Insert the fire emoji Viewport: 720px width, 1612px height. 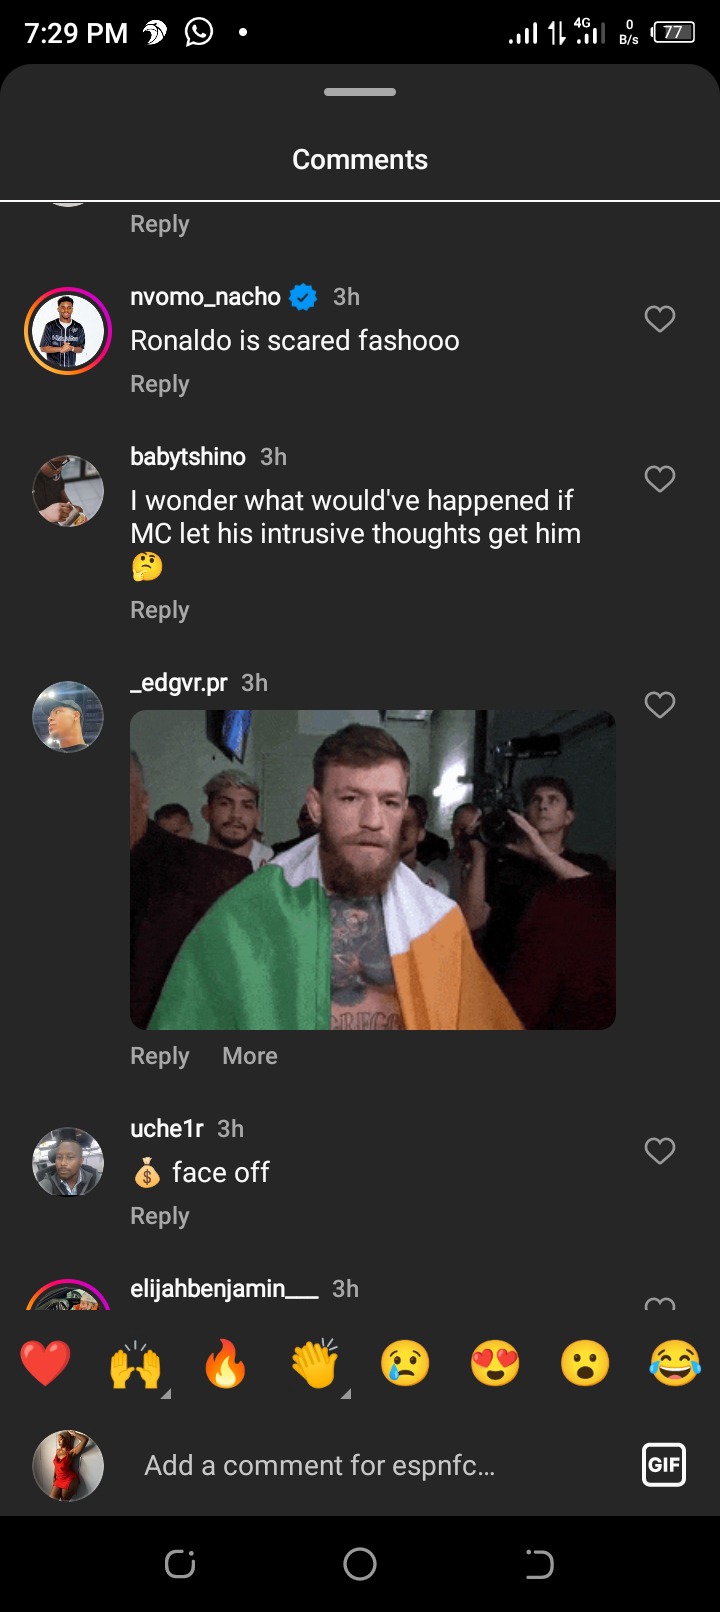pos(225,1363)
